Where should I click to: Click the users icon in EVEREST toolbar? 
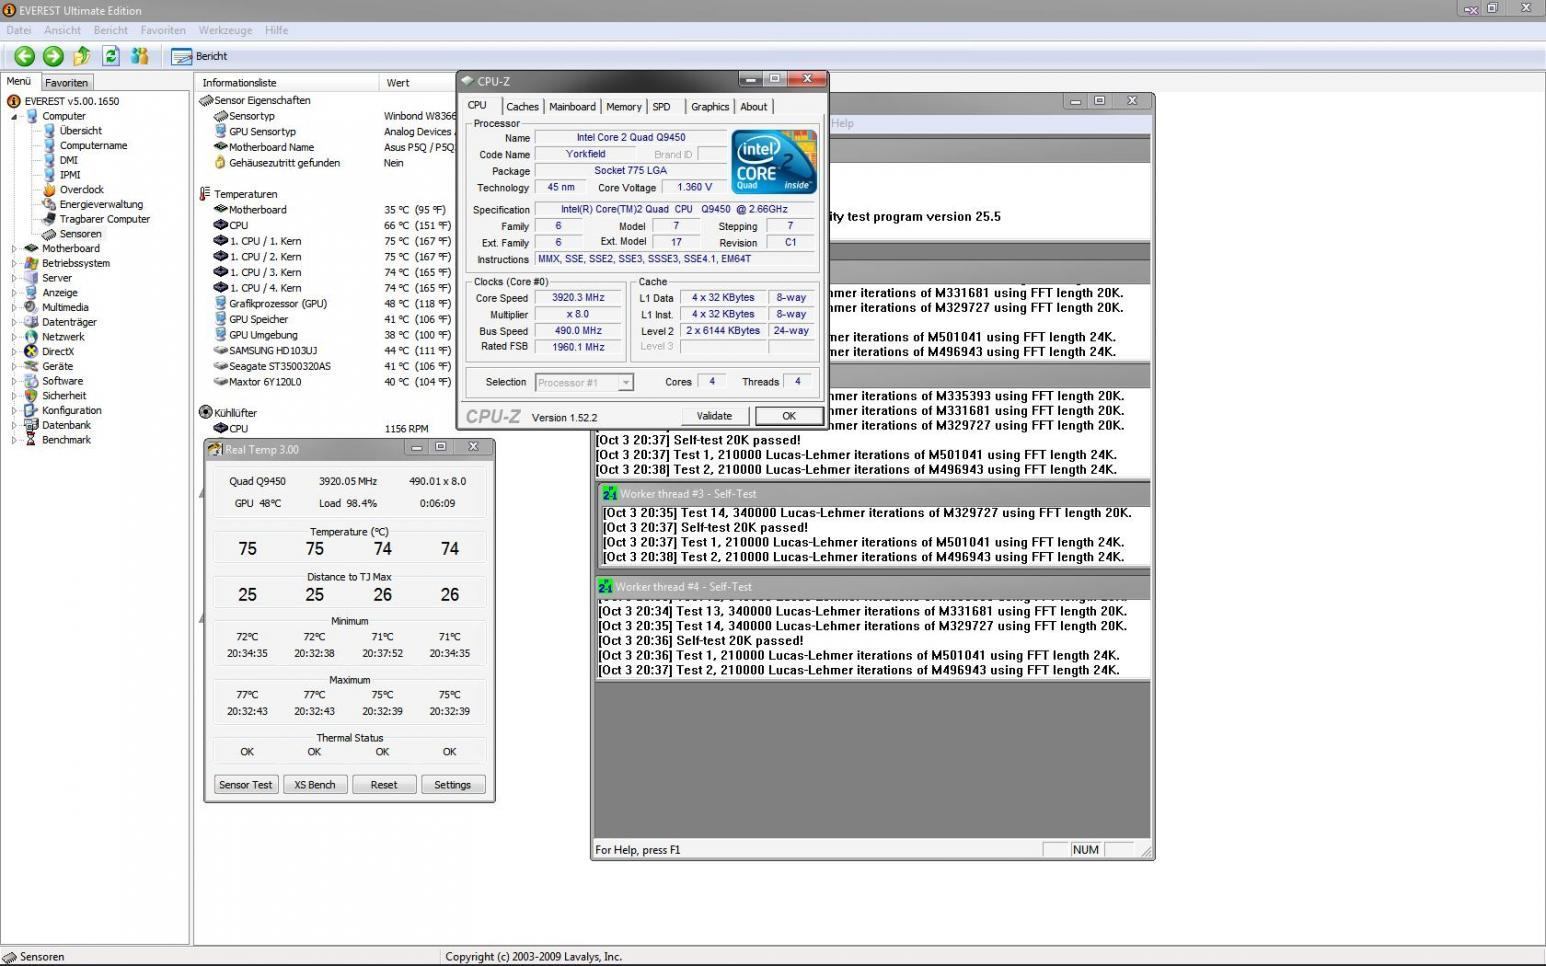coord(140,56)
